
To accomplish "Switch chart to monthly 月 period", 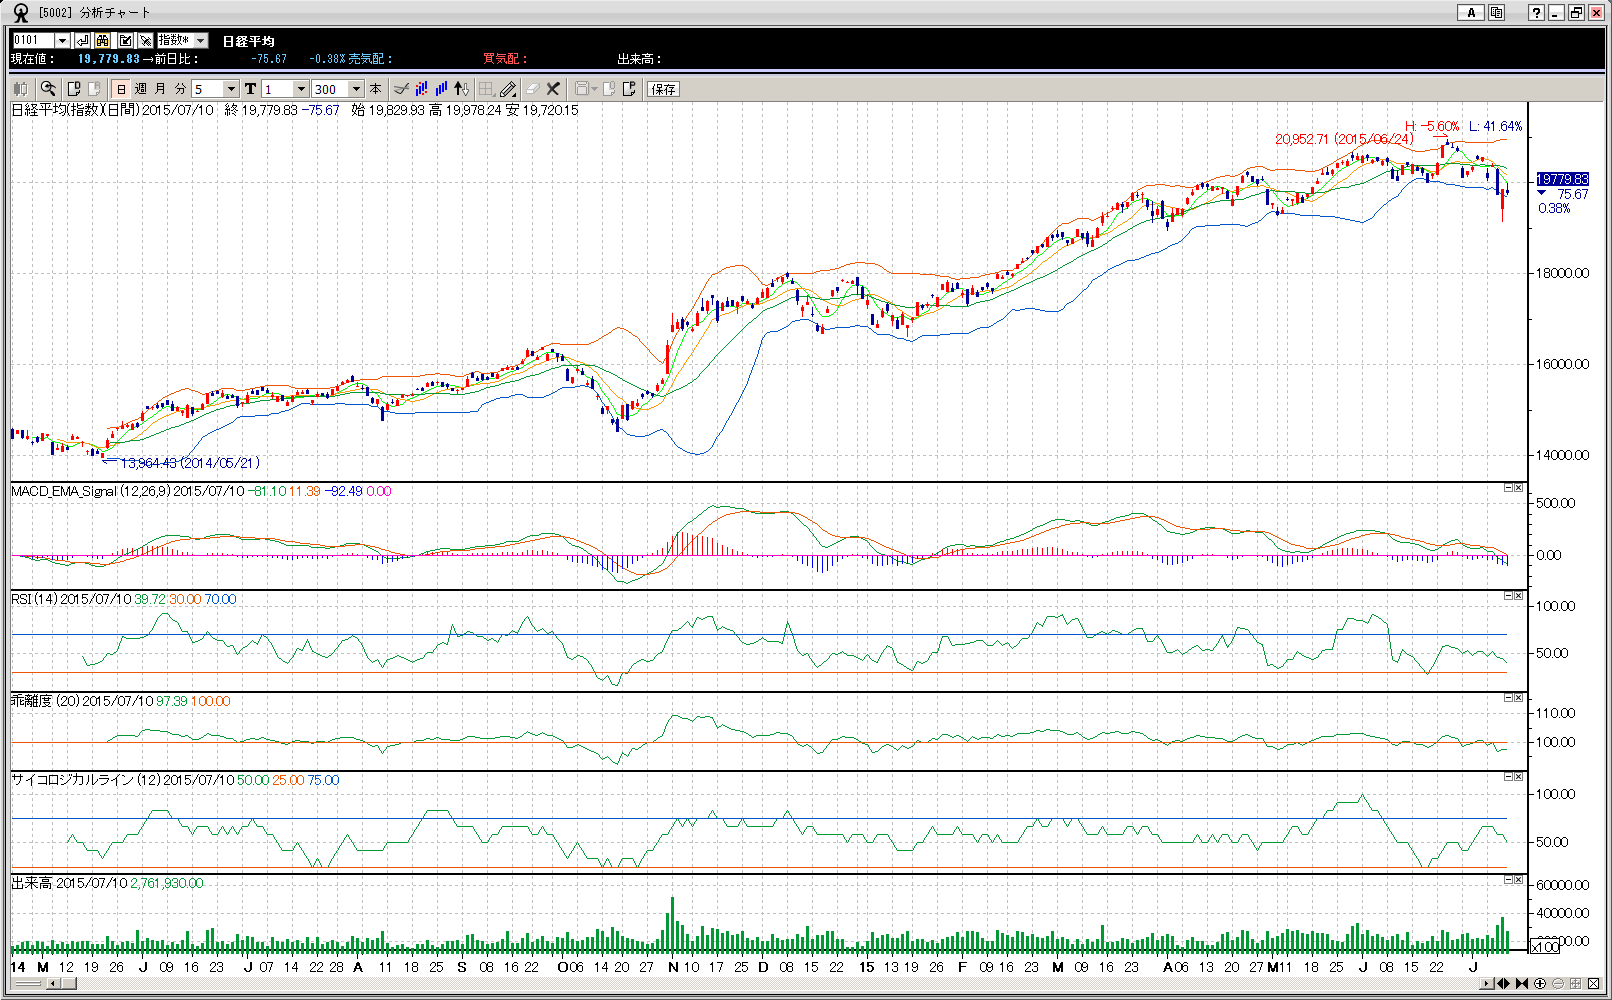I will (x=160, y=89).
